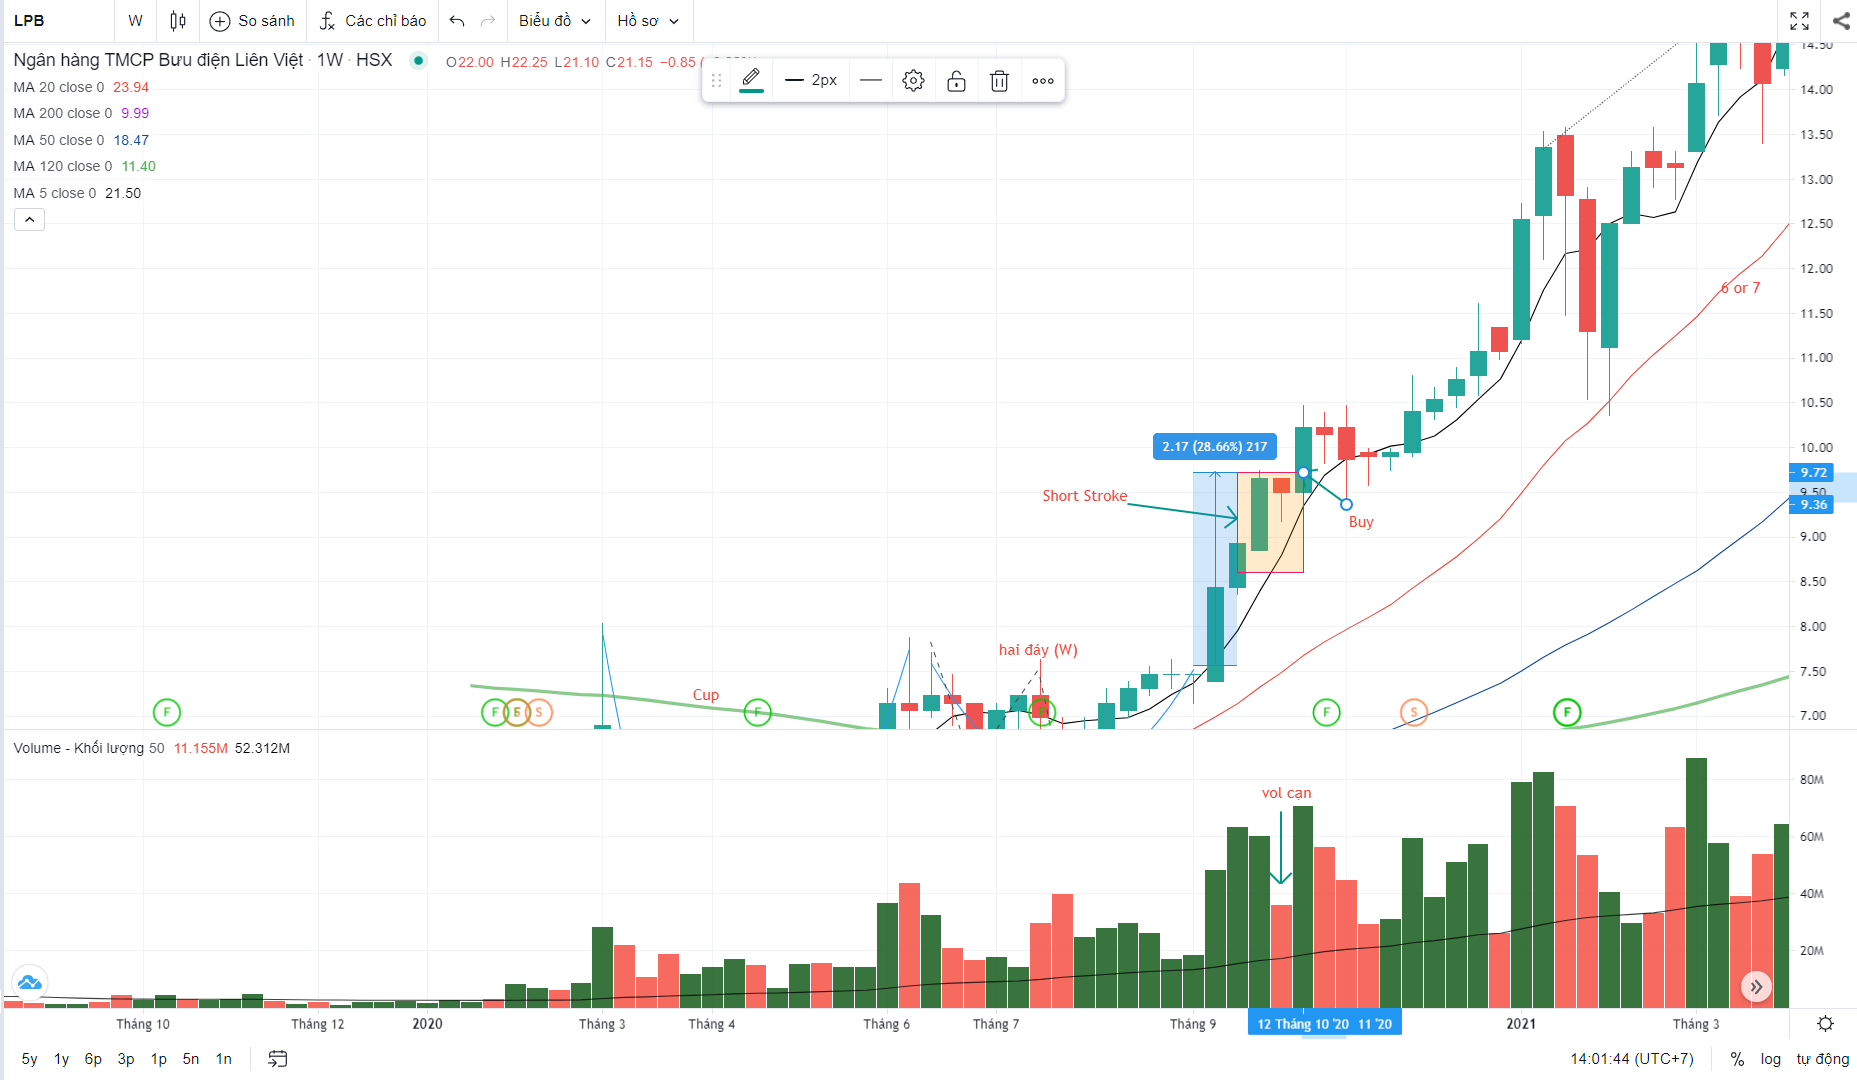Viewport: 1857px width, 1080px height.
Task: Change line color with pencil swatch
Action: [752, 80]
